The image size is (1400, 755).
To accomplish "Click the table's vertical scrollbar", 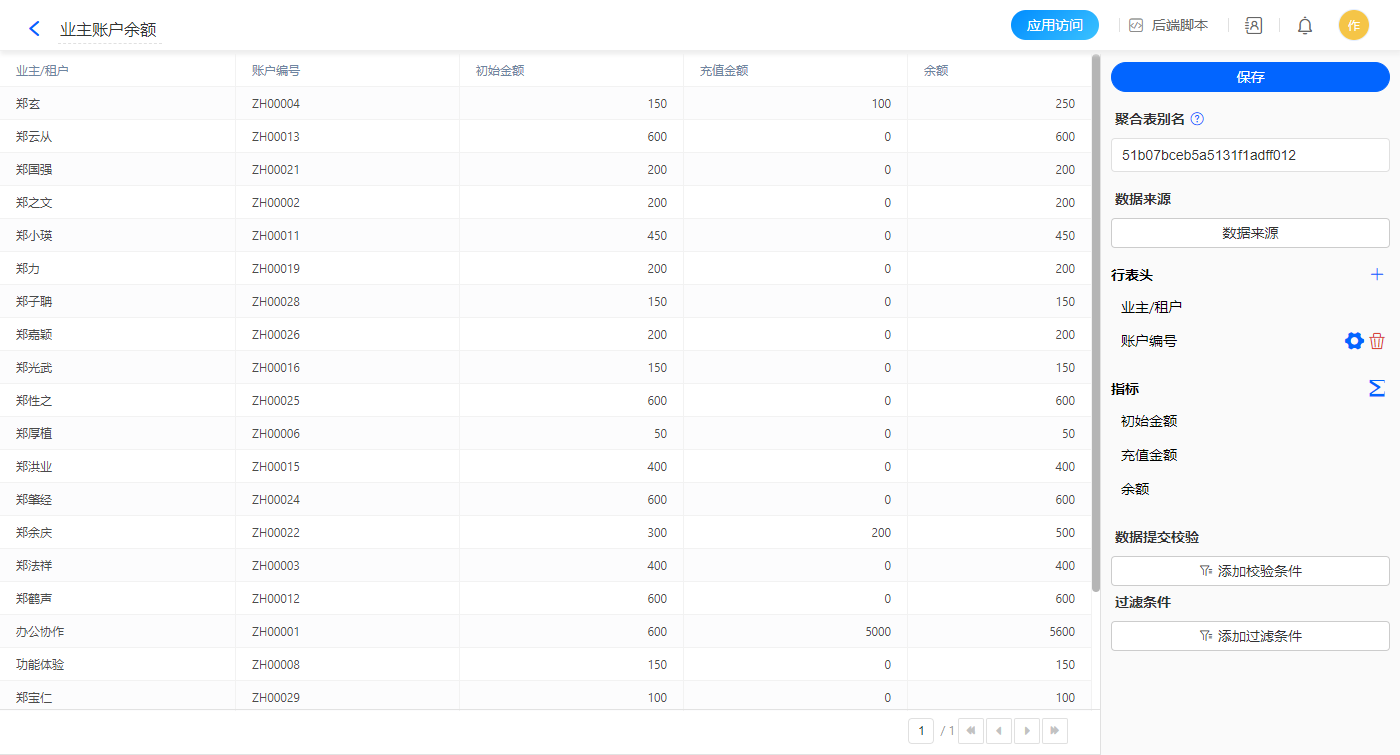I will coord(1096,320).
